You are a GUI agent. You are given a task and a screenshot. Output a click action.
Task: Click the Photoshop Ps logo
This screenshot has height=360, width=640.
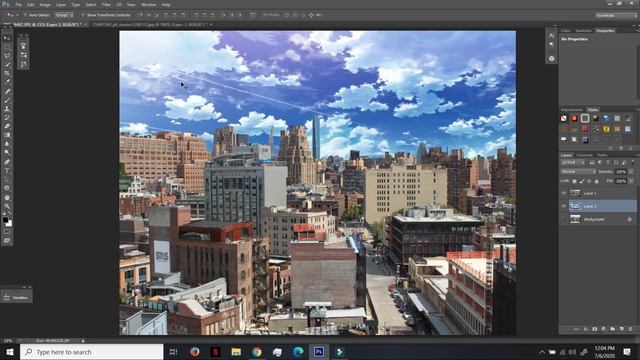point(6,4)
